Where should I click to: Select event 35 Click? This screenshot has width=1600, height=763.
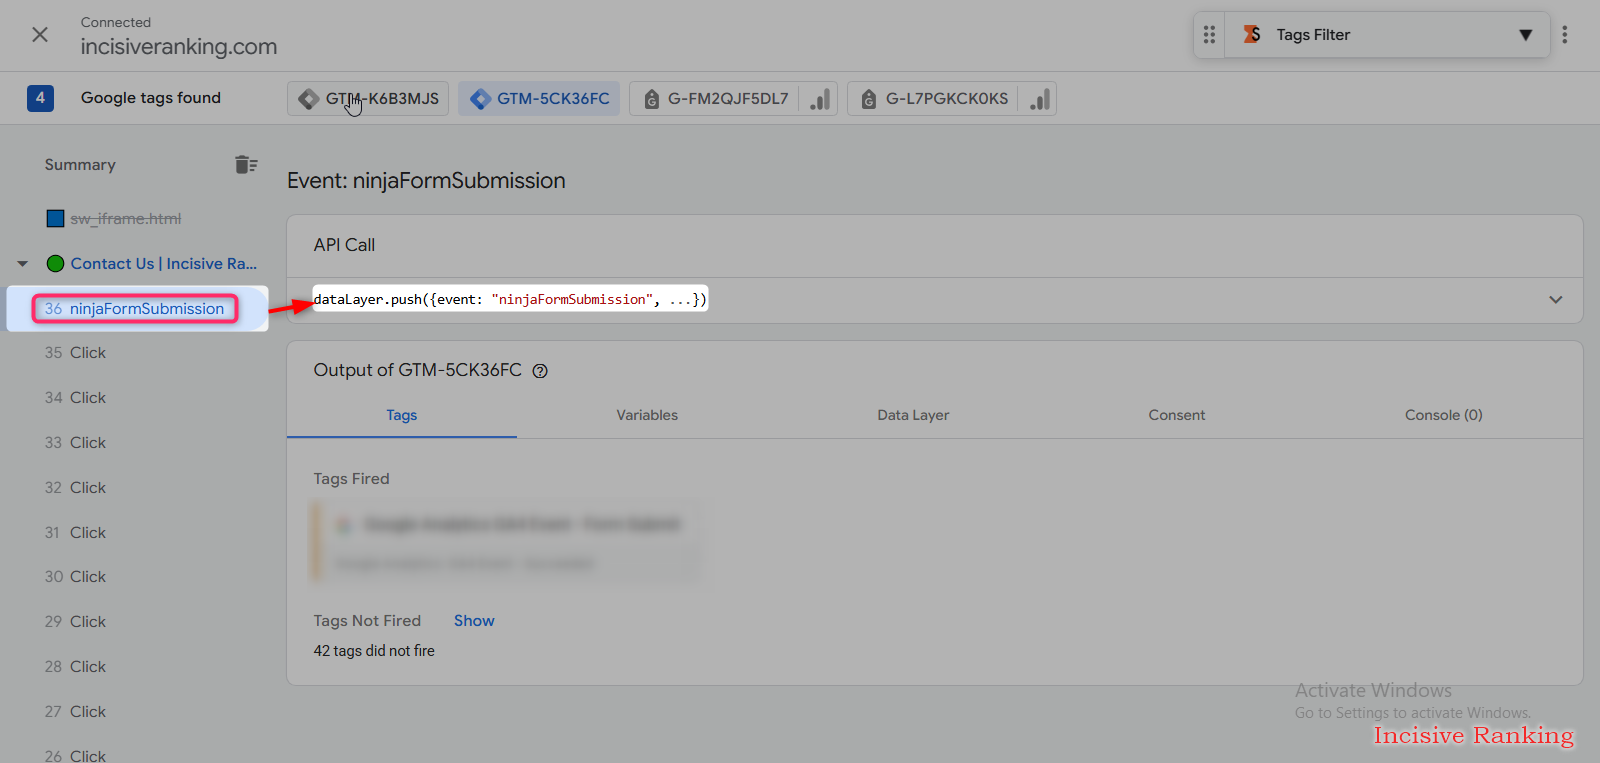(x=75, y=353)
